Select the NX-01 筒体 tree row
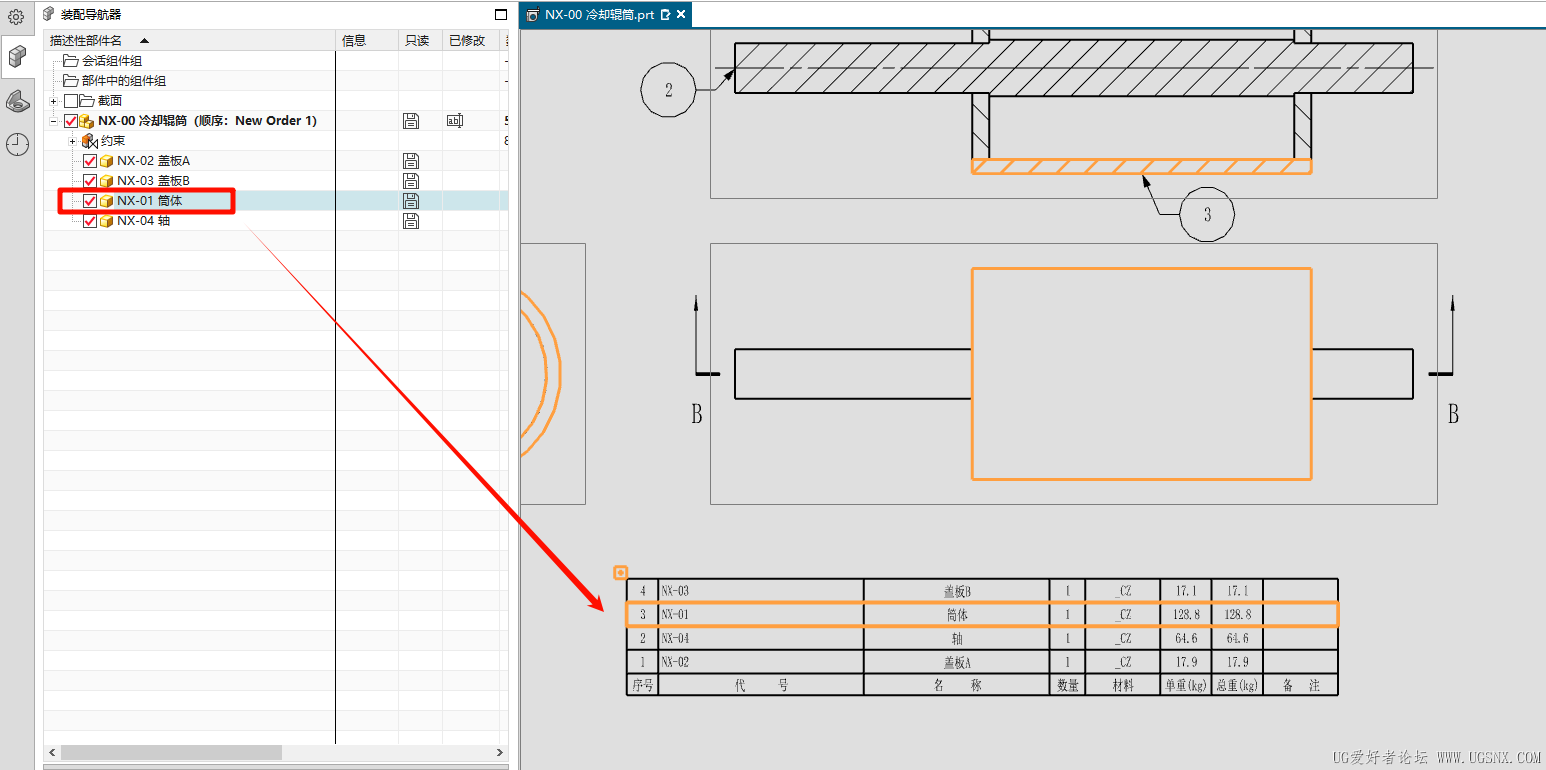 [276, 201]
